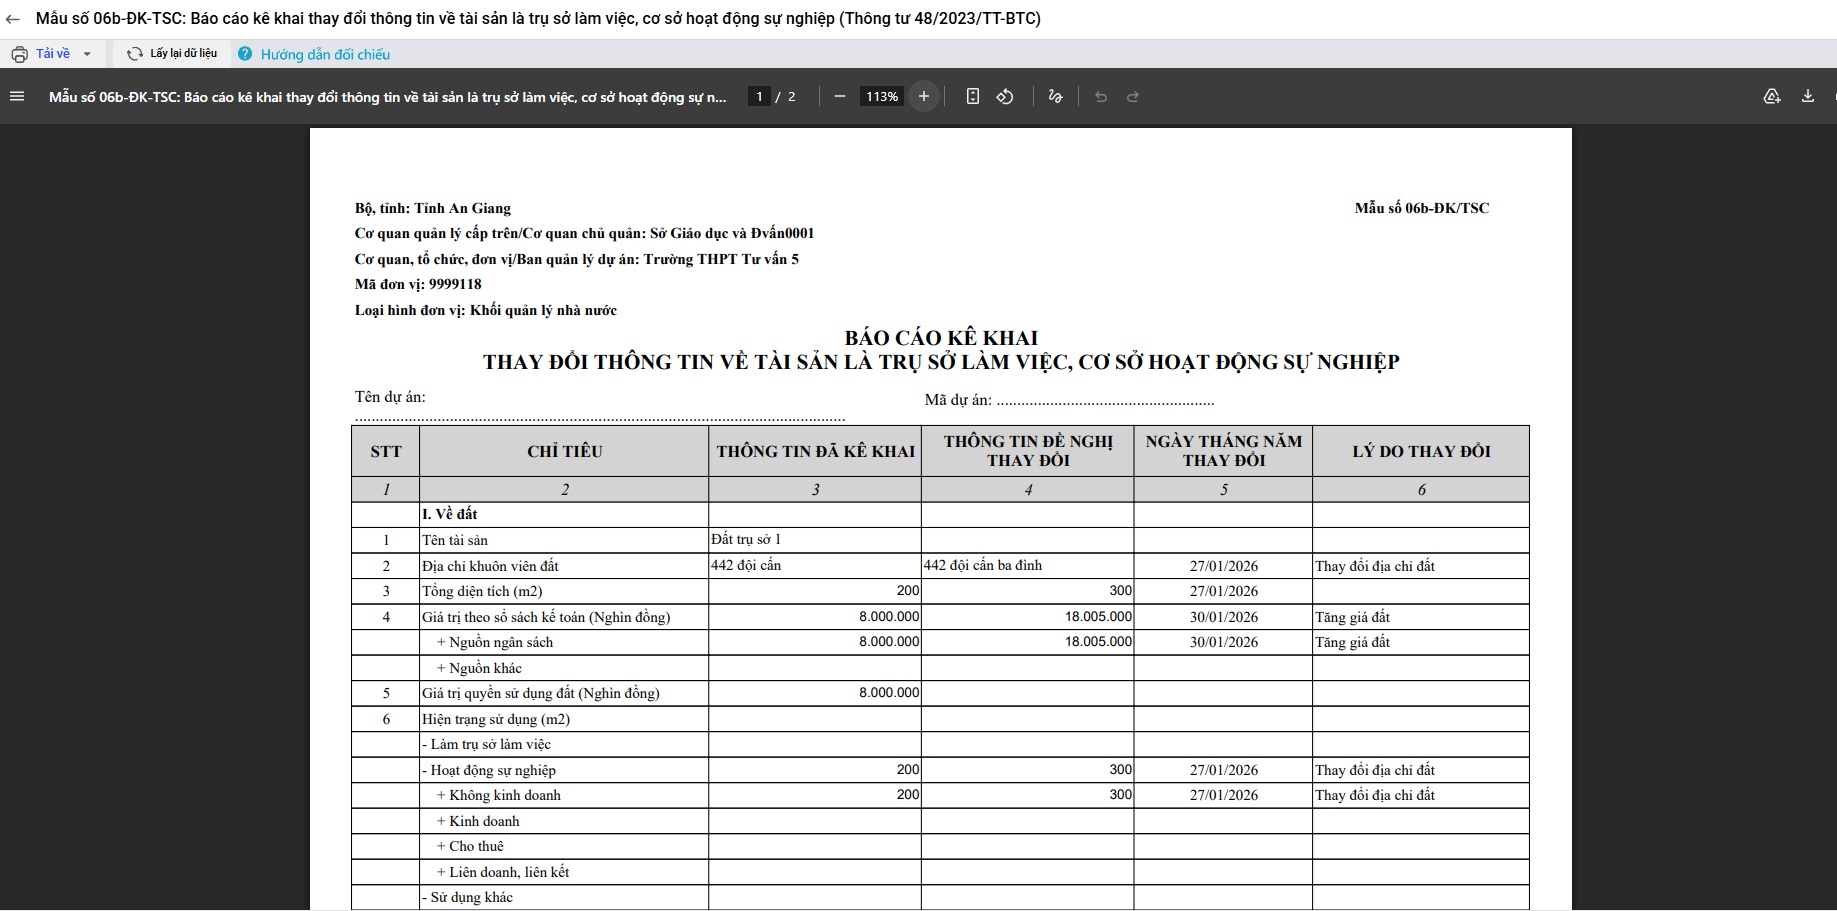Click the redo arrow in PDF toolbar

tap(1133, 97)
